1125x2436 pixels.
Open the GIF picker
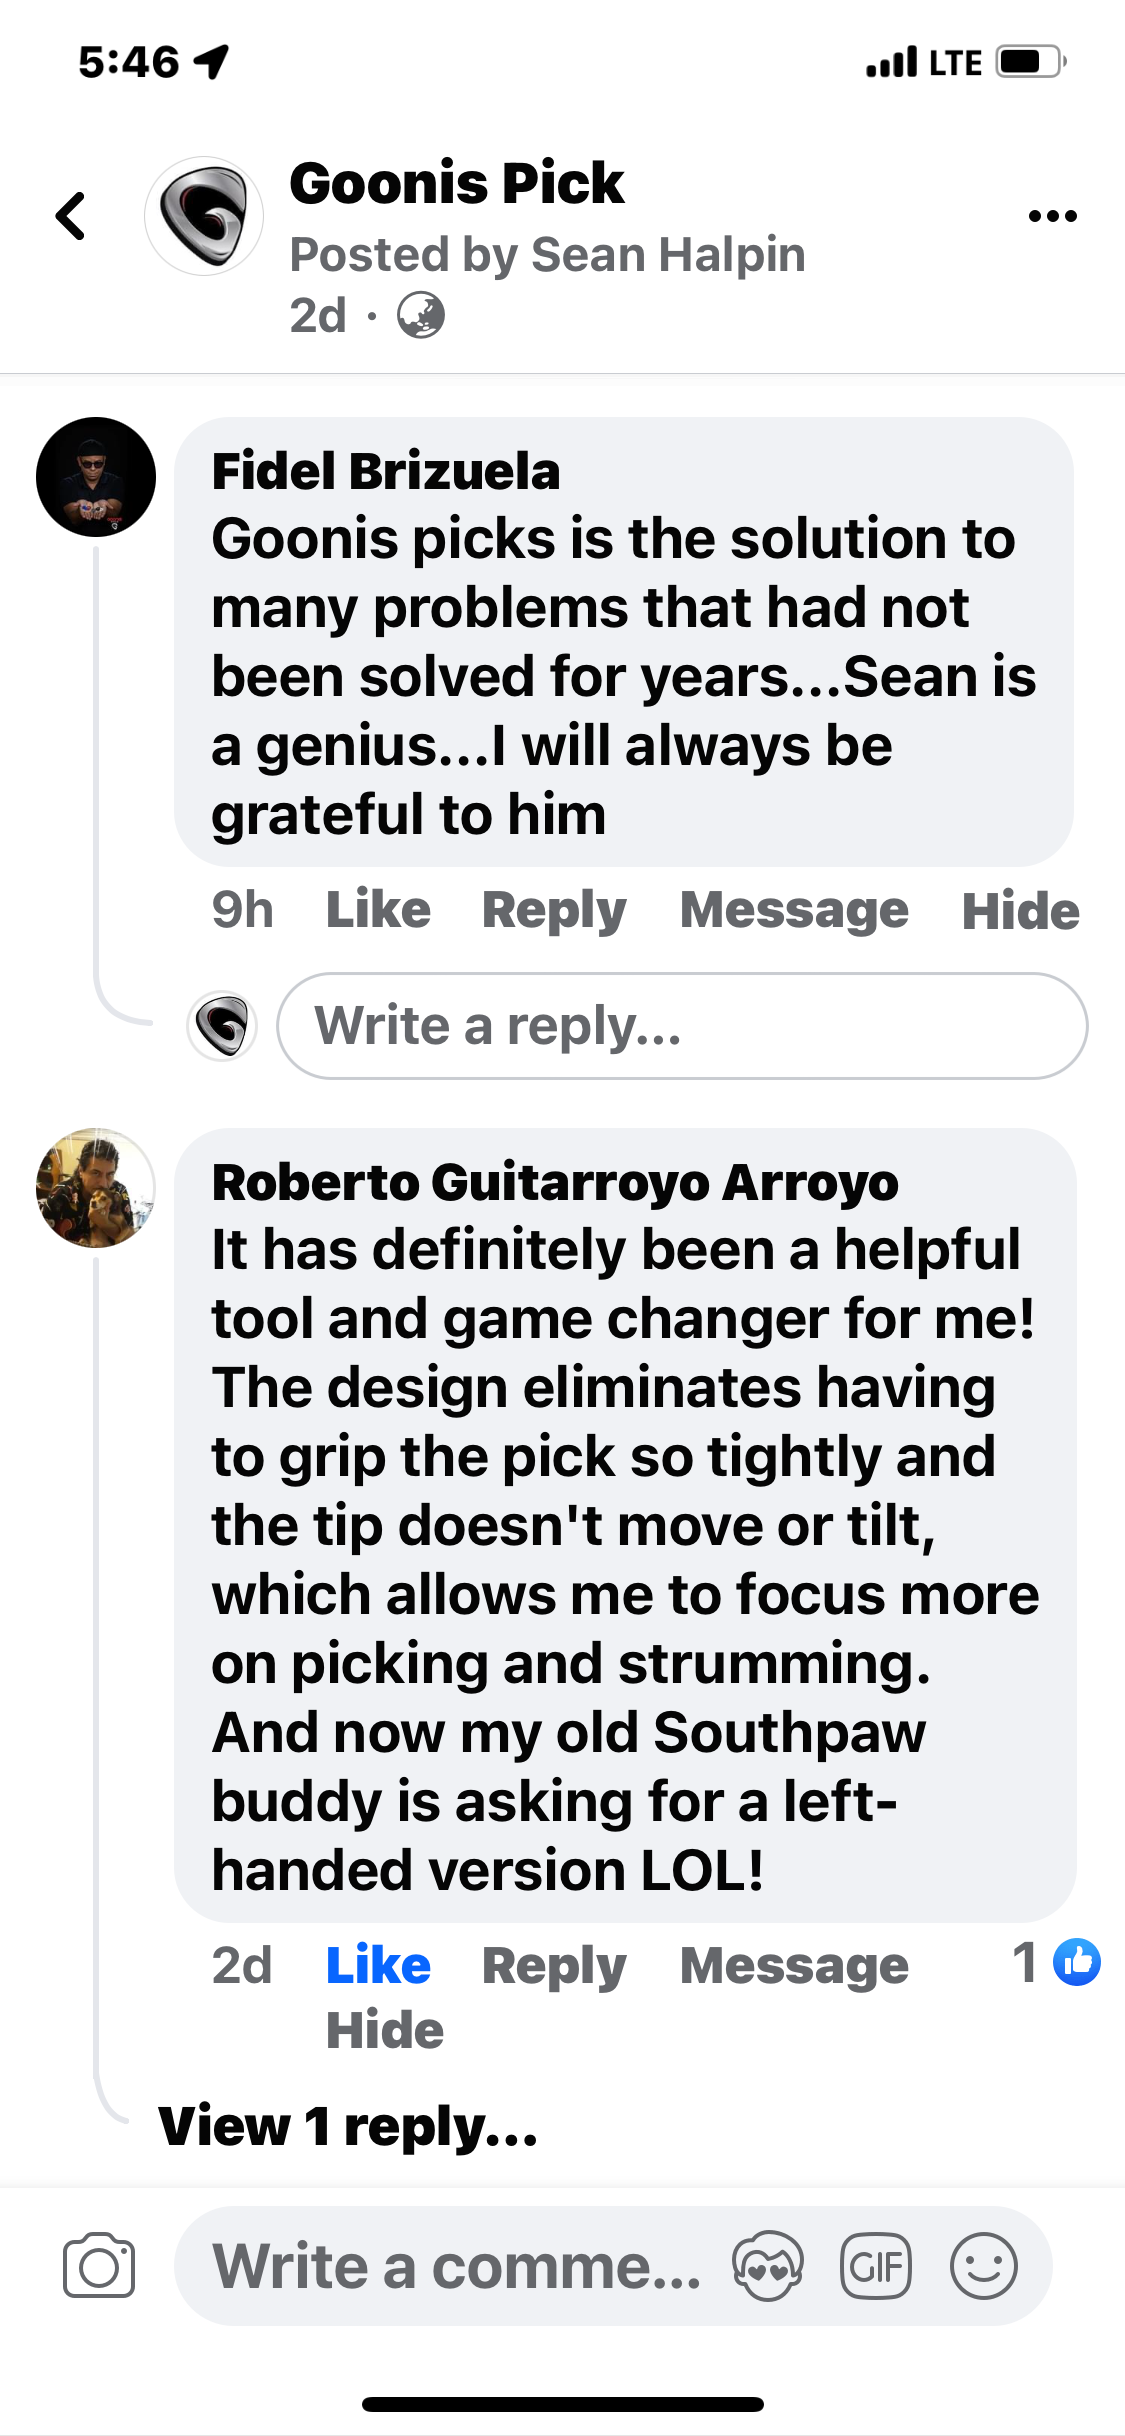pyautogui.click(x=876, y=2266)
